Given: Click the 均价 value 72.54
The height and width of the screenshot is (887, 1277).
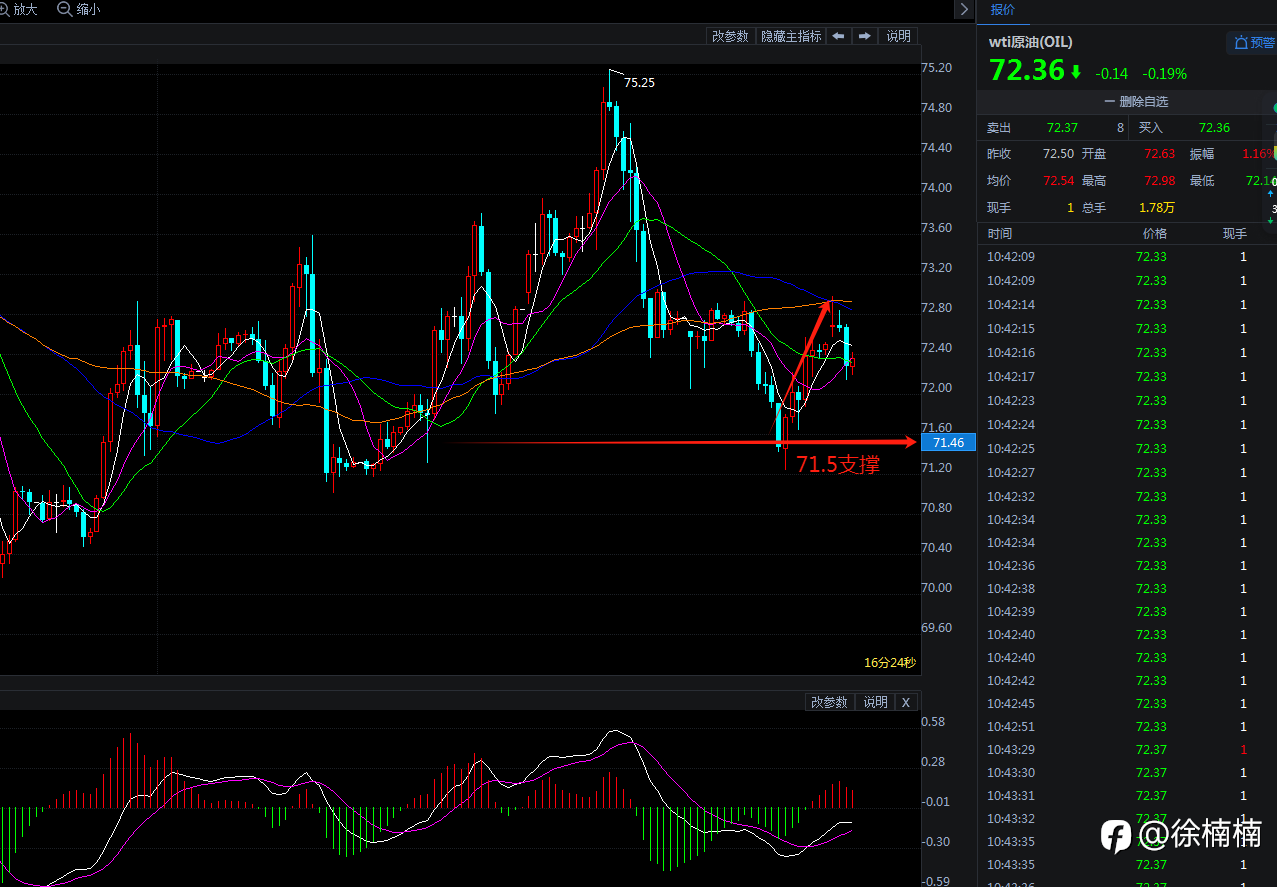Looking at the screenshot, I should pos(1058,181).
